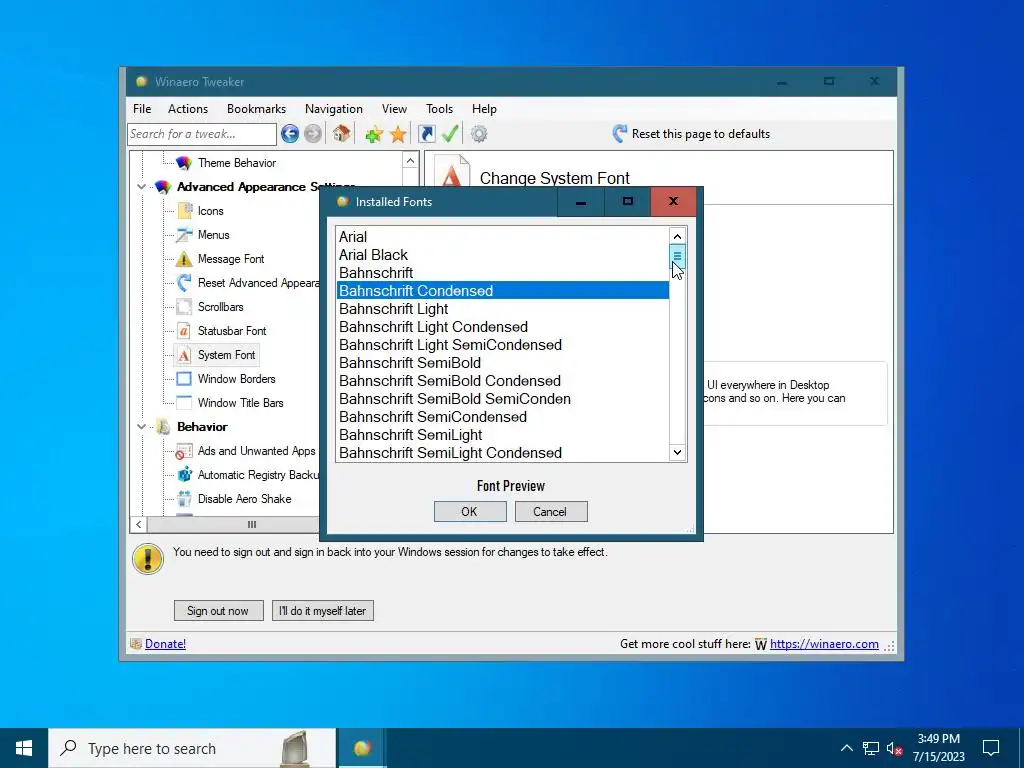Viewport: 1024px width, 768px height.
Task: Click the grey forward arrow toolbar icon
Action: [313, 134]
